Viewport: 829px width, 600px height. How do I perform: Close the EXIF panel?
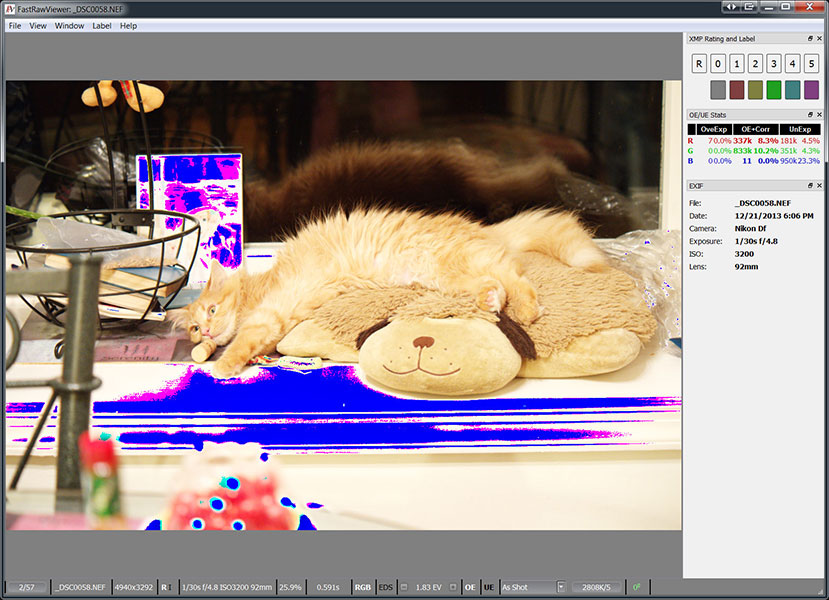(820, 186)
